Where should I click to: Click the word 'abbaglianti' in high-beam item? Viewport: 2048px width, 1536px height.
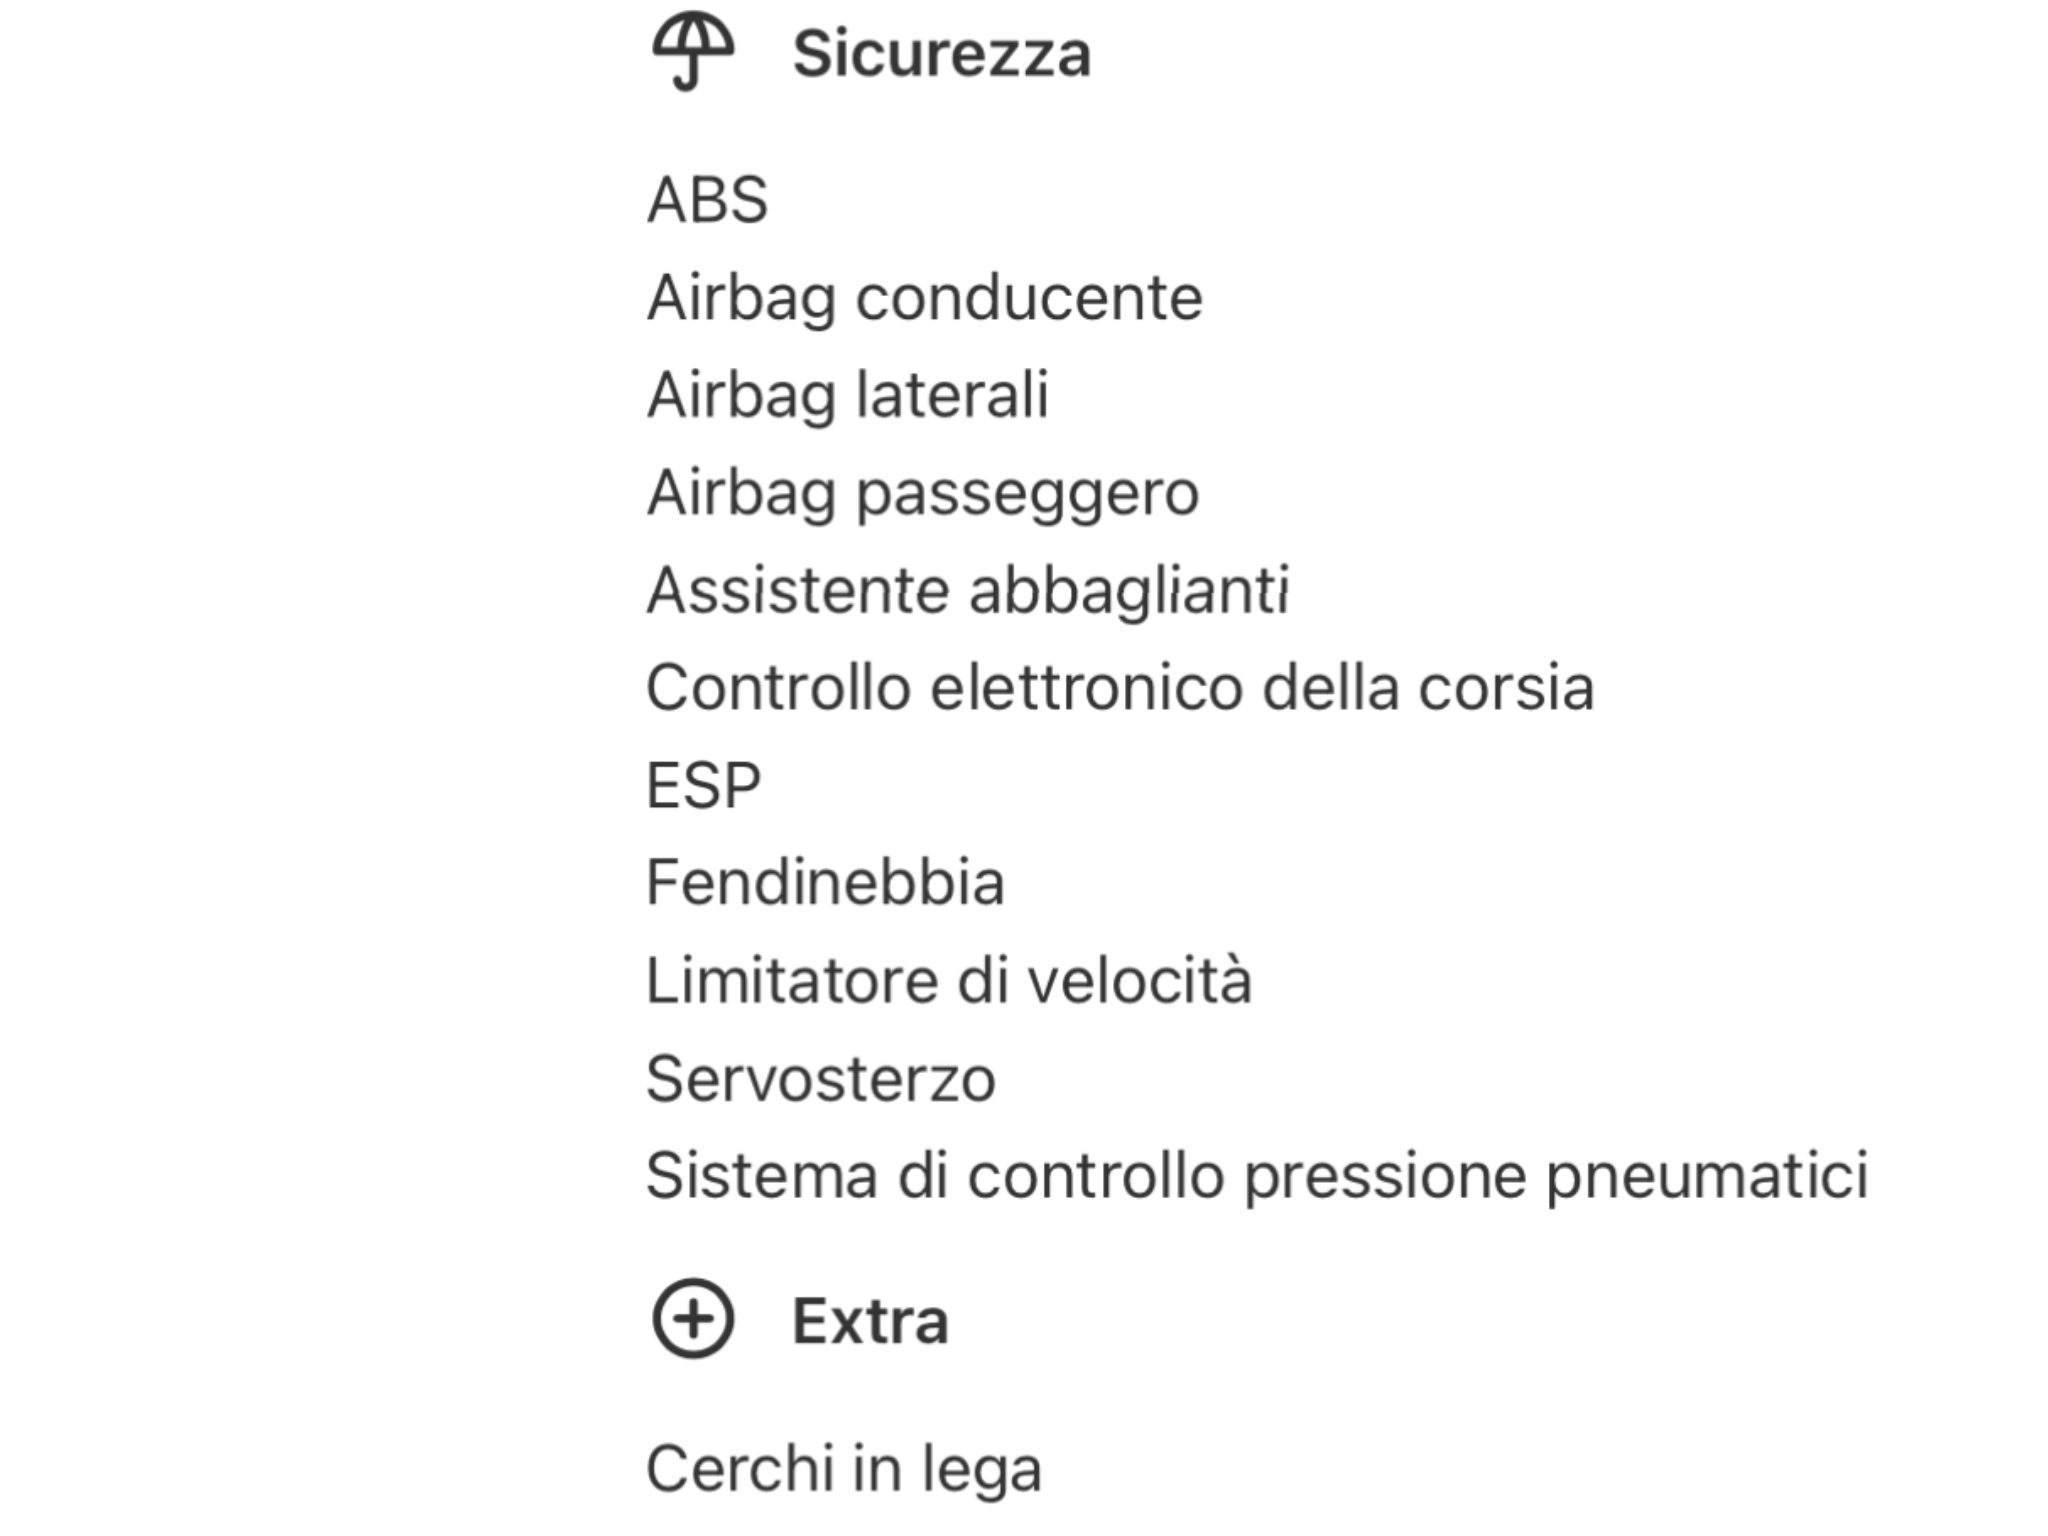(1129, 590)
